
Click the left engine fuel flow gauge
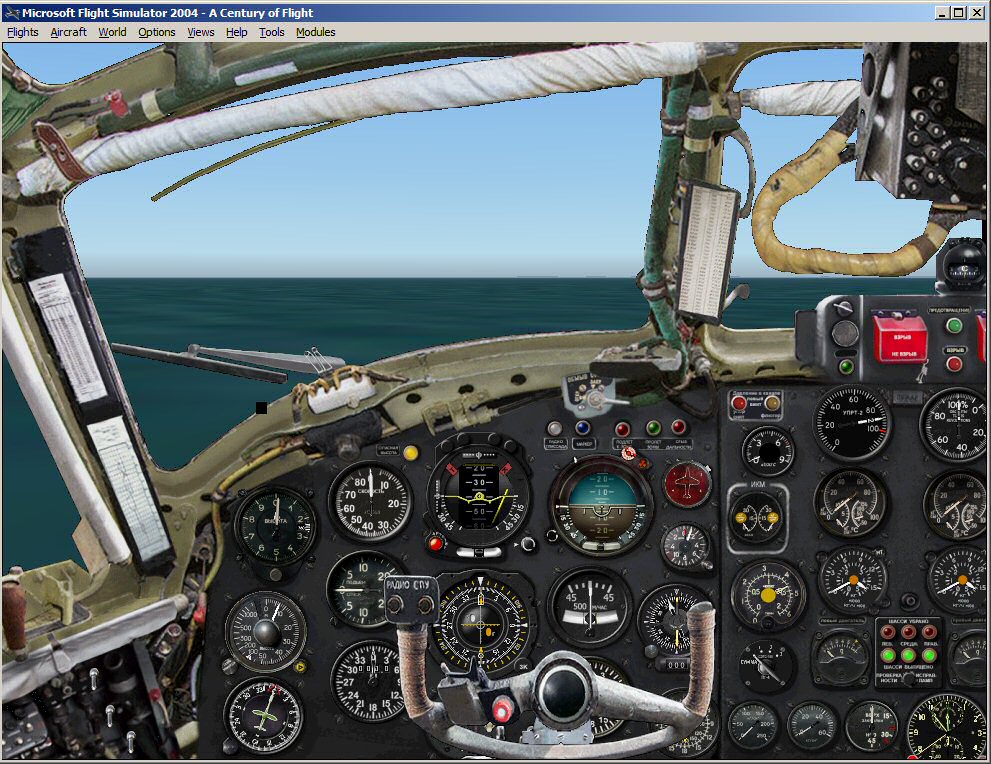tap(851, 580)
